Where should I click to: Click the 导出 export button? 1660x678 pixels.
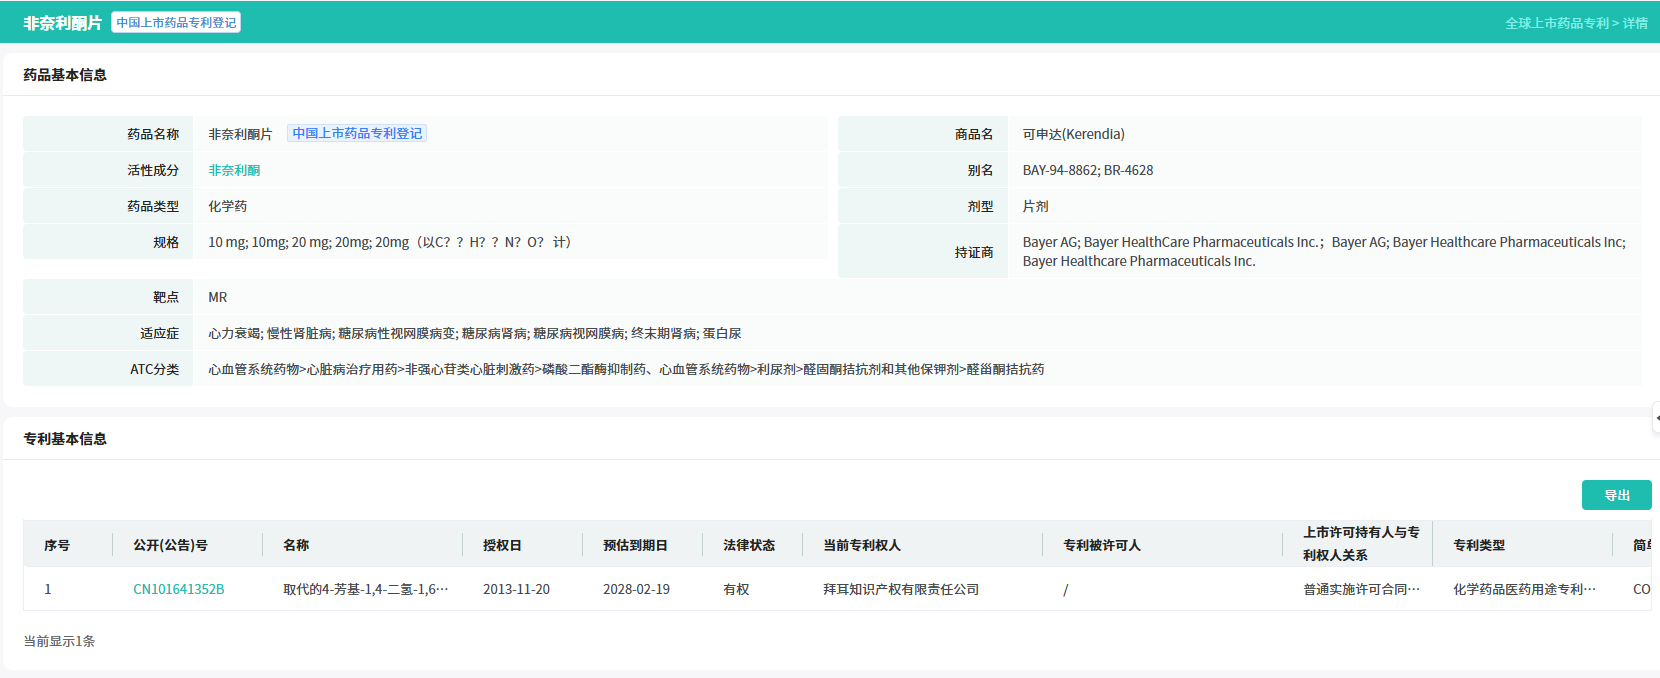coord(1616,495)
